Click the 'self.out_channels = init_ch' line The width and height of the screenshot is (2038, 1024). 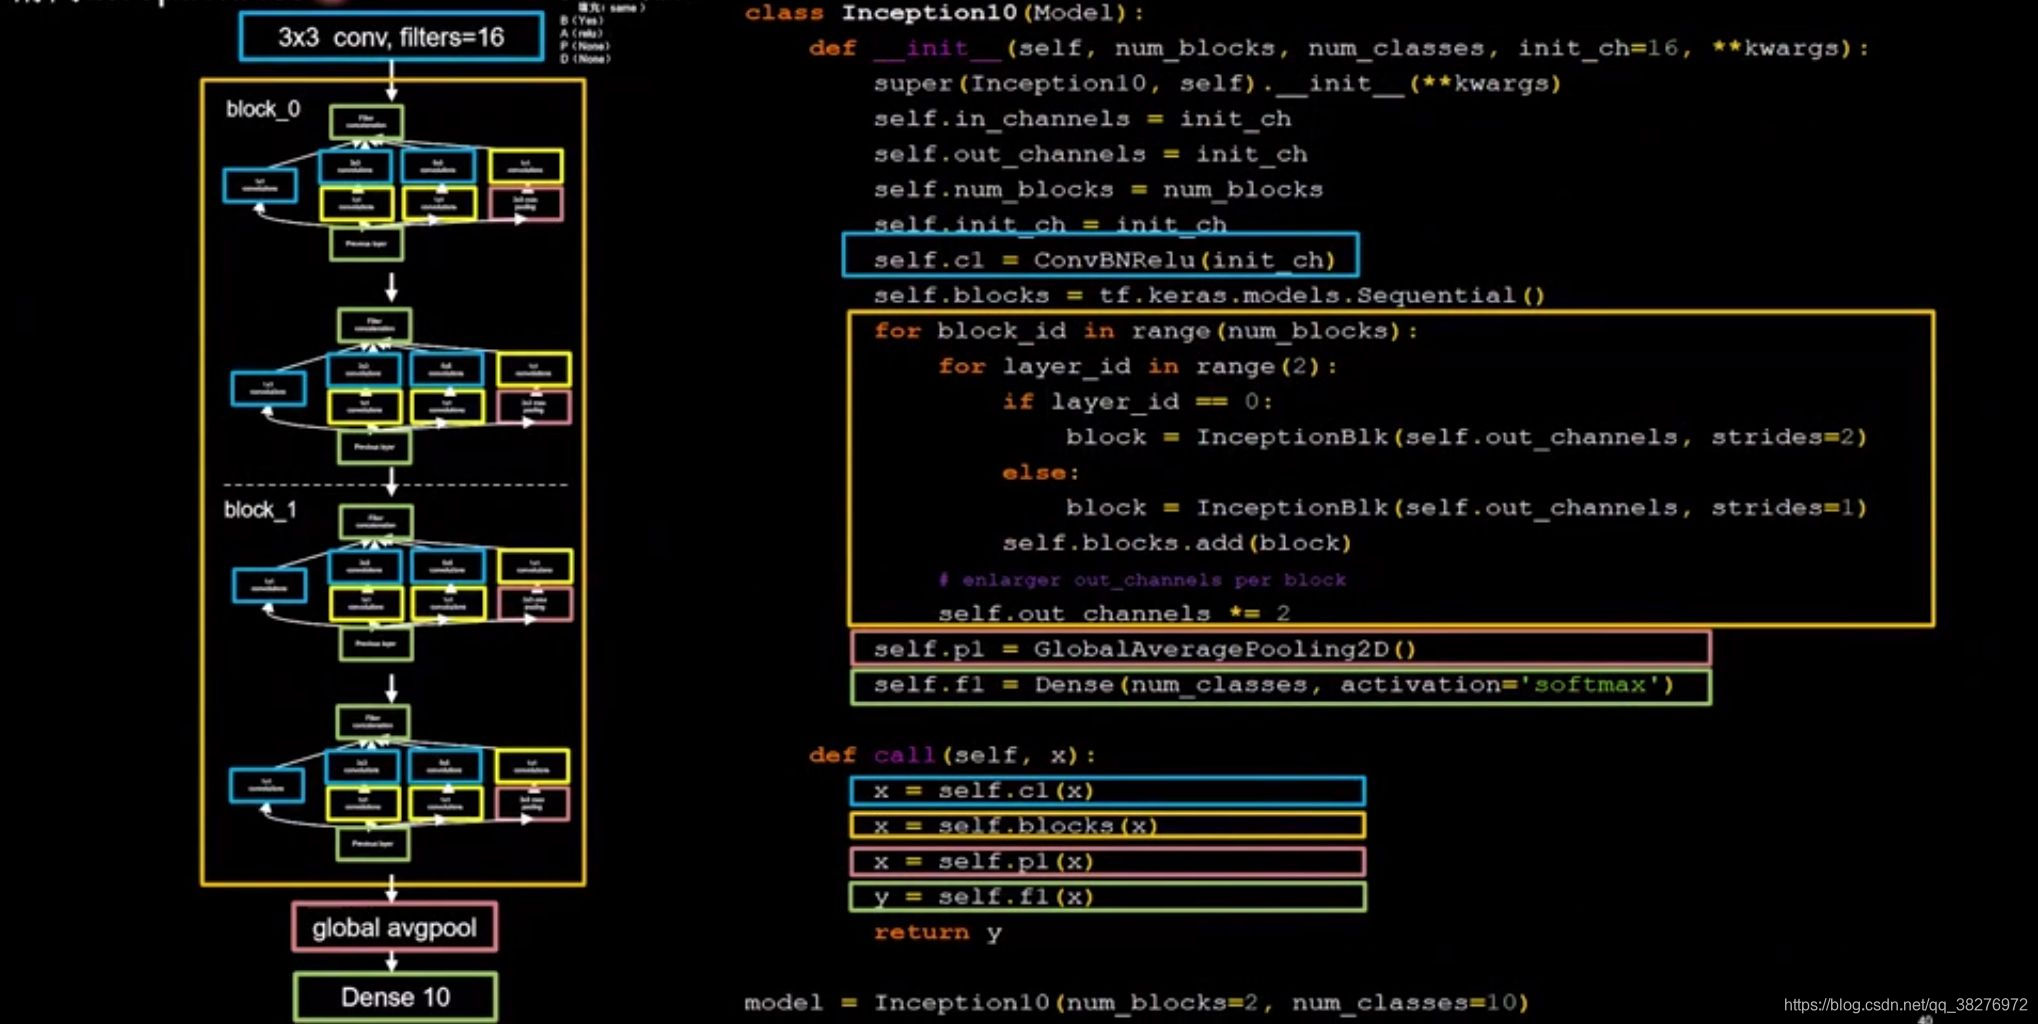[x=1091, y=154]
